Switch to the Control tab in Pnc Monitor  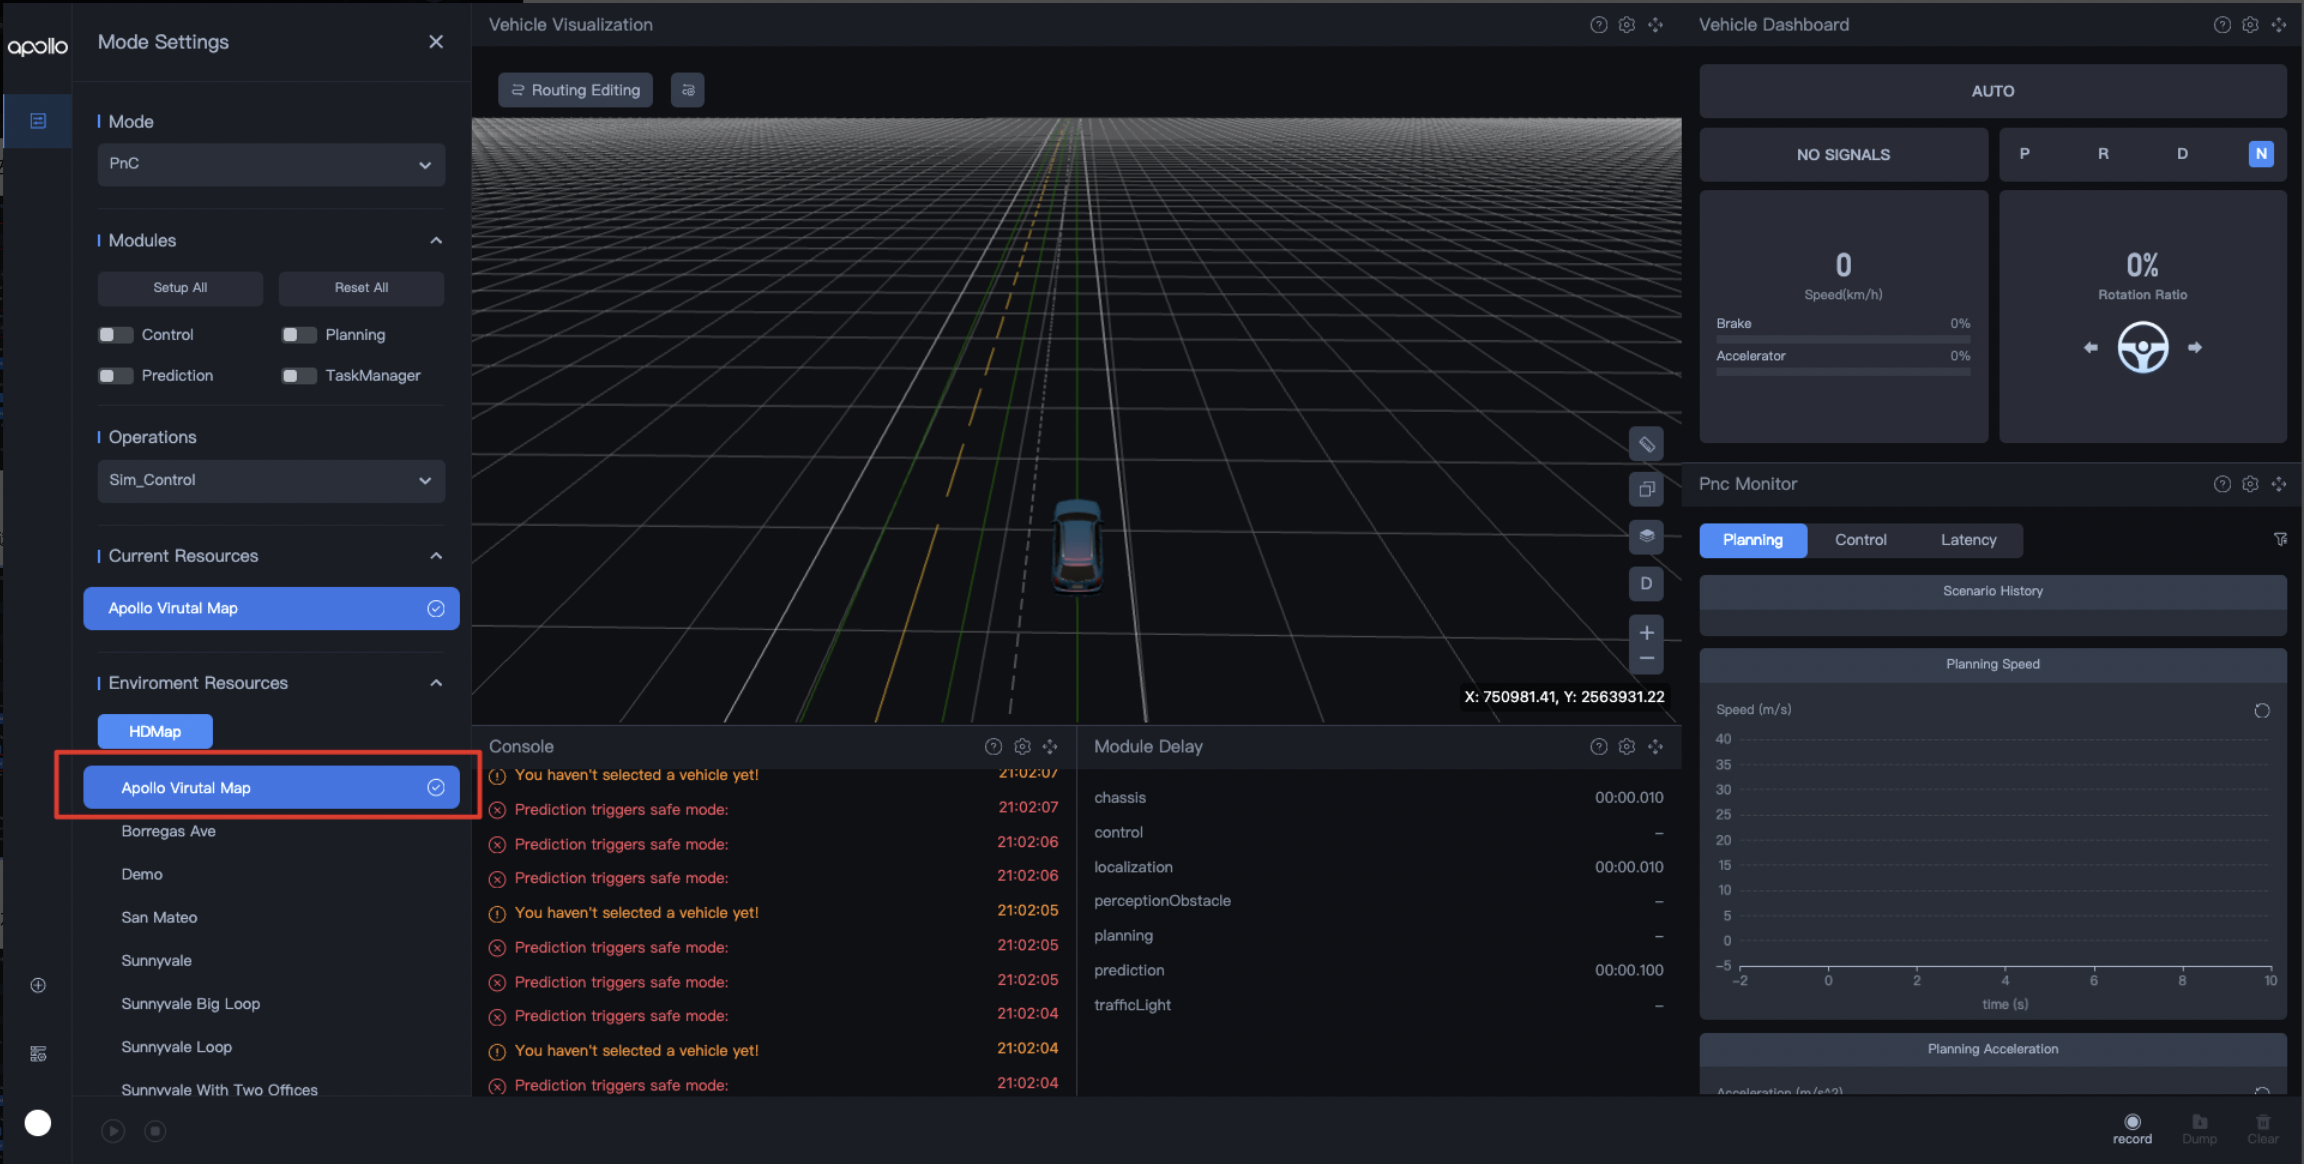click(1860, 540)
